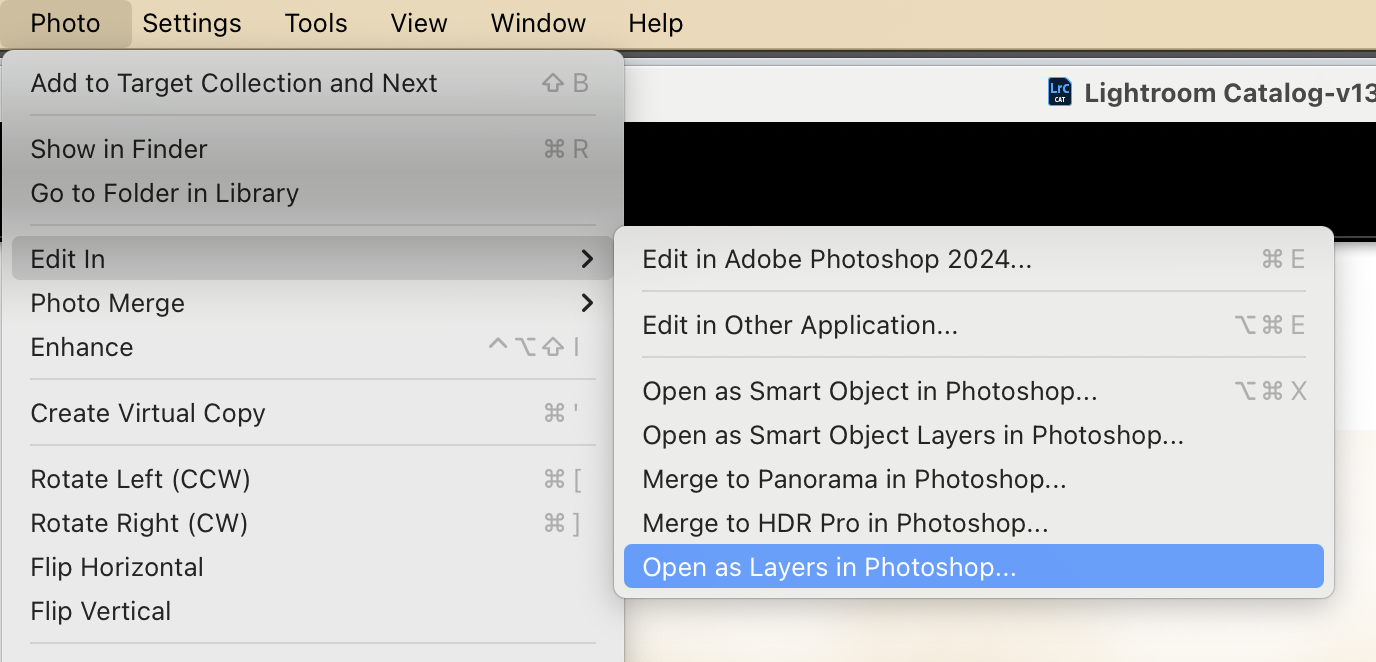This screenshot has height=662, width=1376.
Task: Select Create Virtual Copy
Action: [148, 413]
